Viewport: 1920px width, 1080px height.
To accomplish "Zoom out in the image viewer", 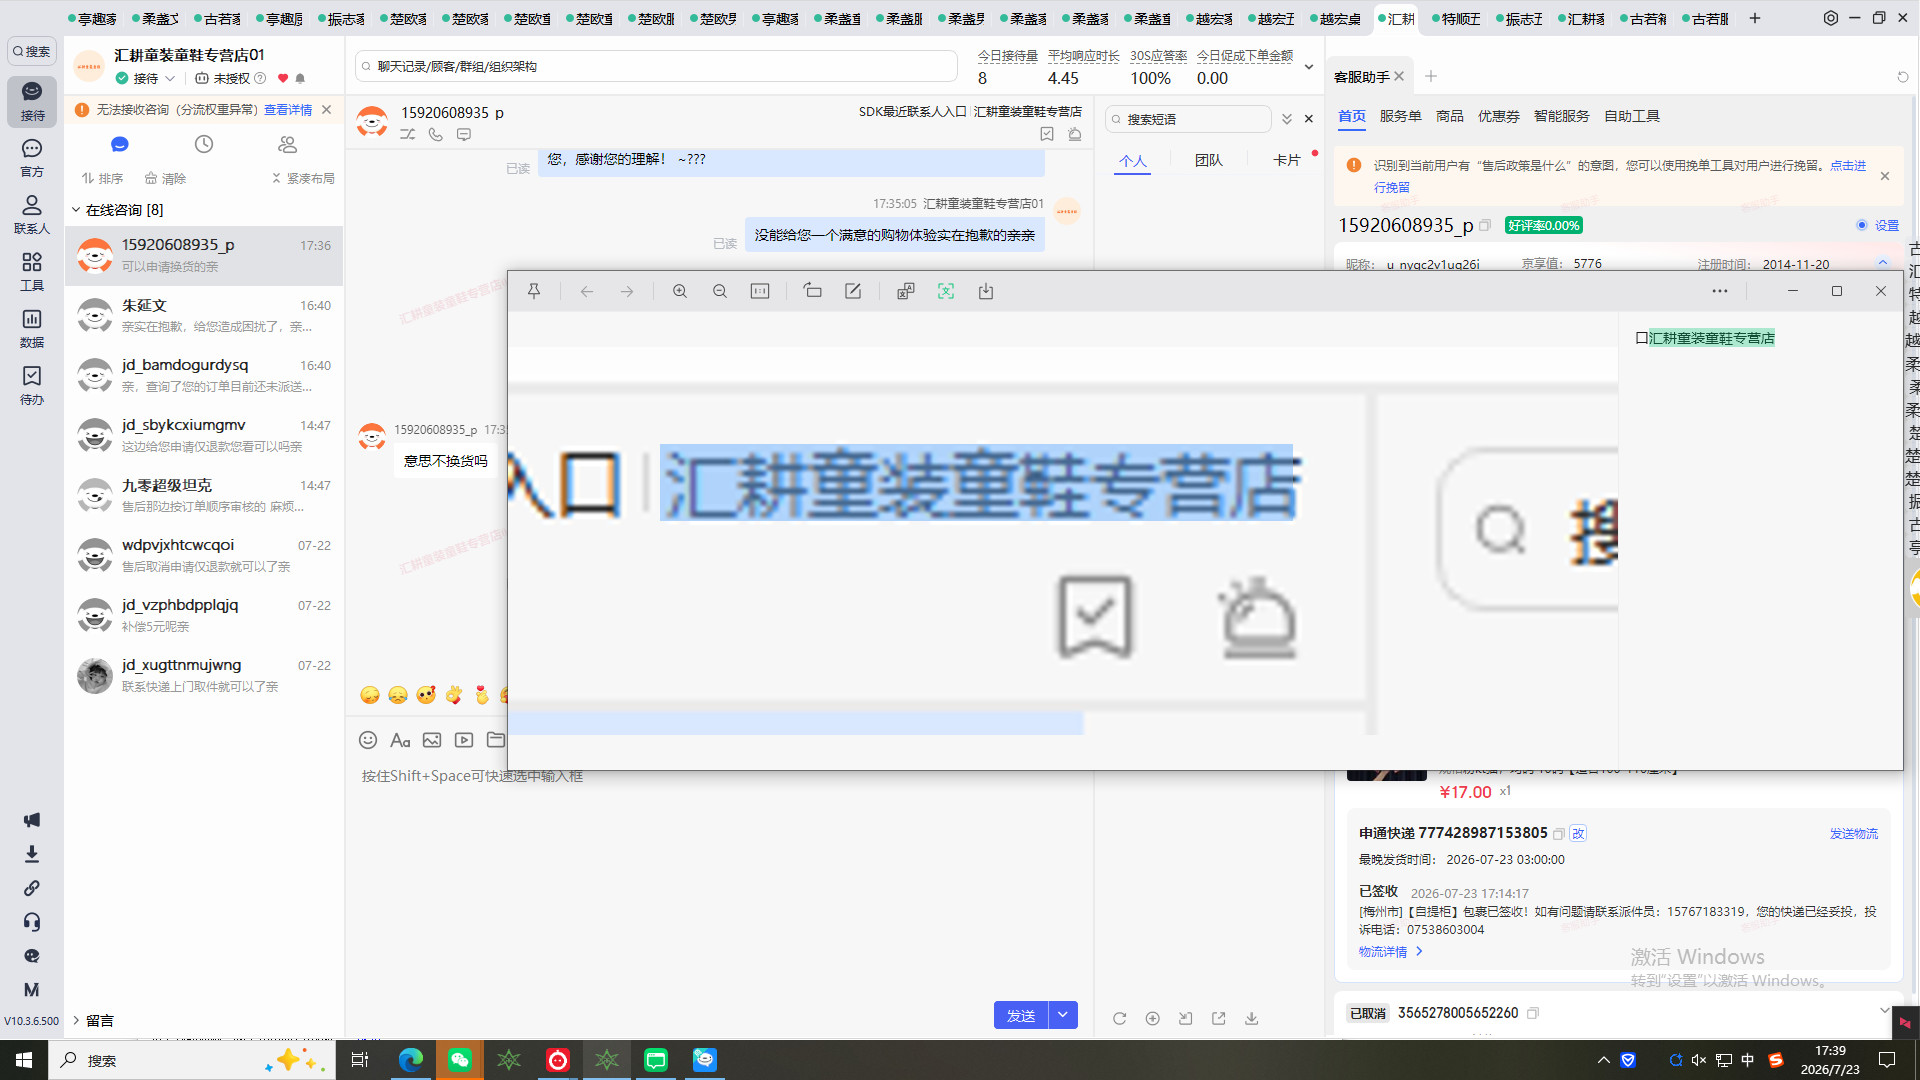I will (720, 291).
